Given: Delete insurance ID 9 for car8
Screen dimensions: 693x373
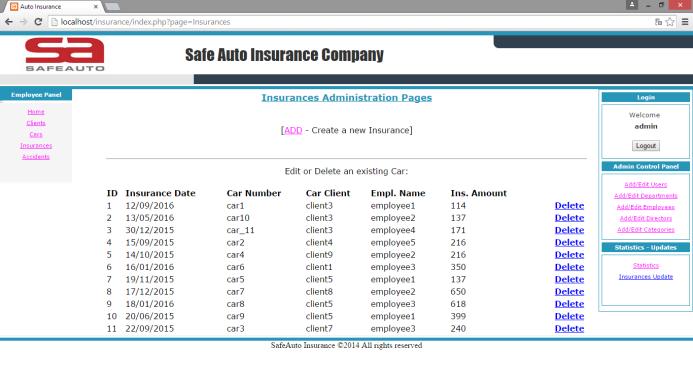Looking at the screenshot, I should tap(569, 304).
